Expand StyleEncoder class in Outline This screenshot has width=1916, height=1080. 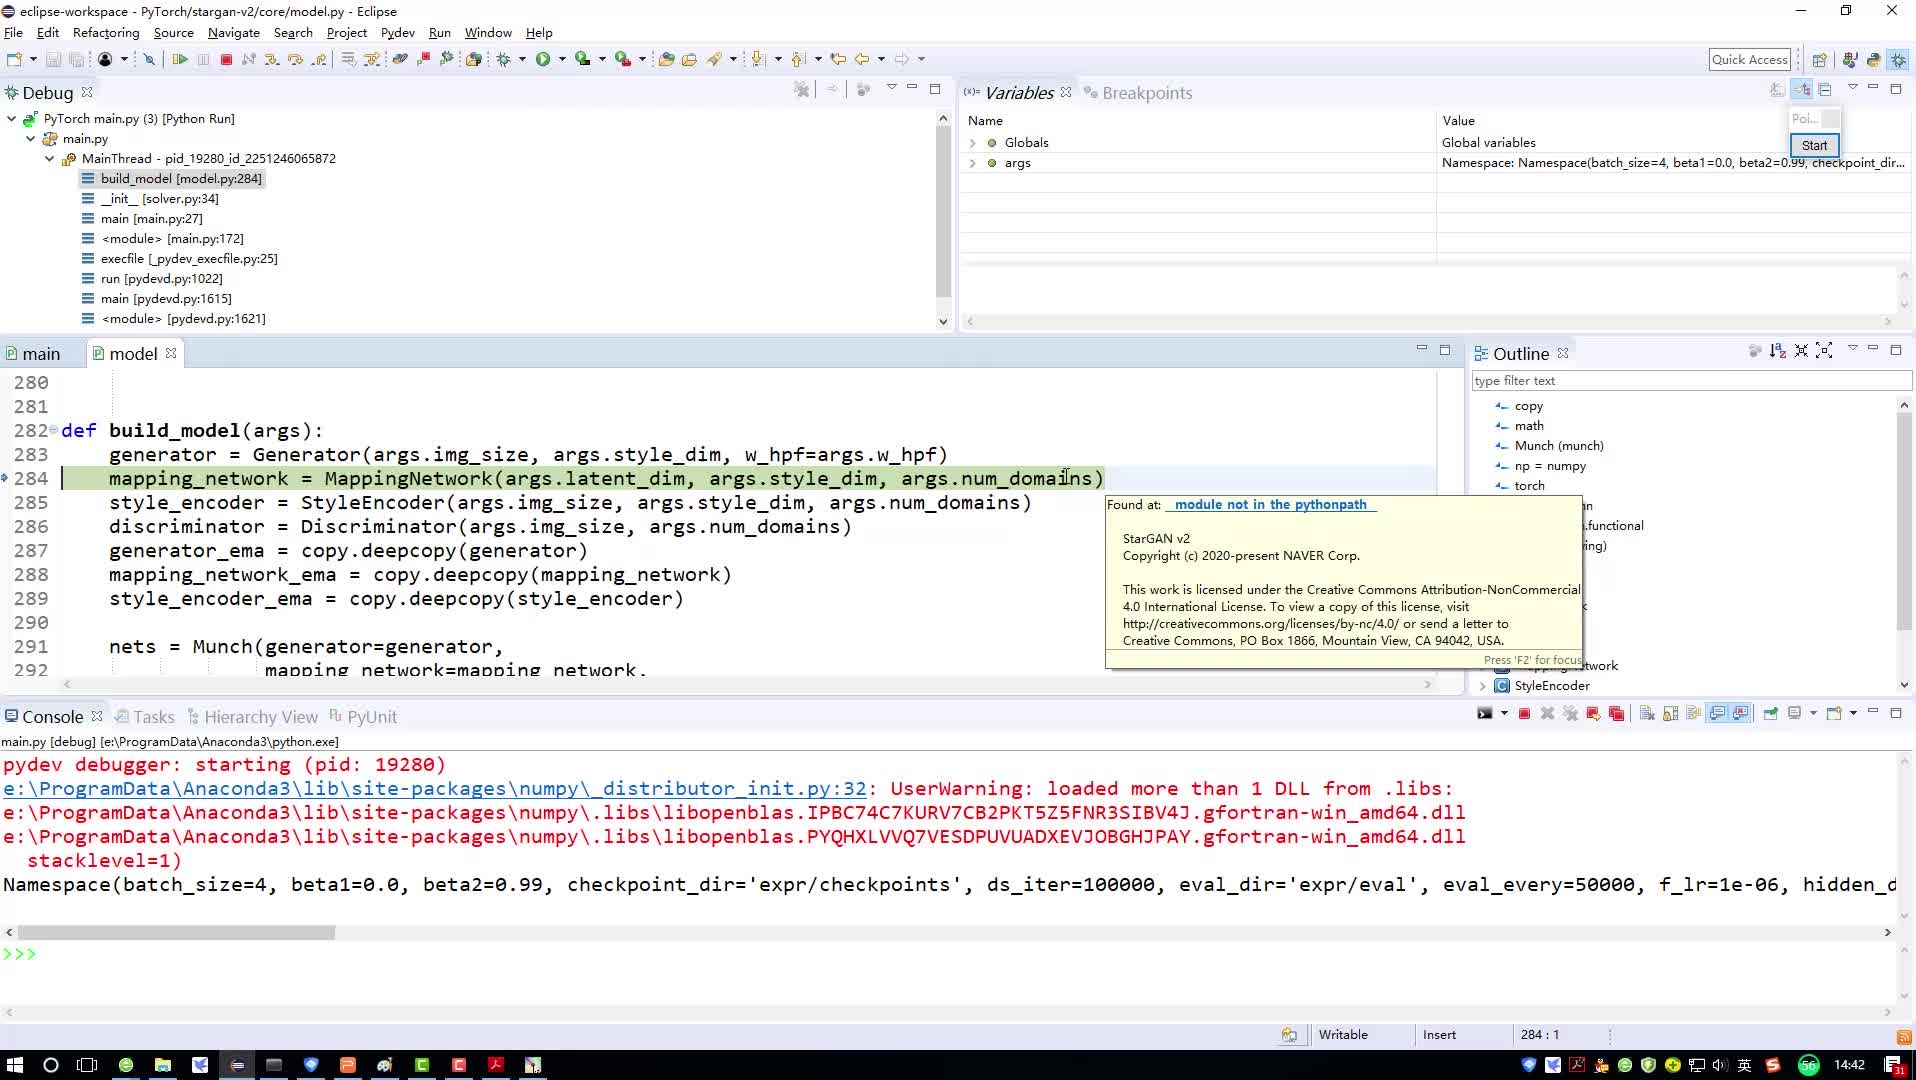[1482, 686]
